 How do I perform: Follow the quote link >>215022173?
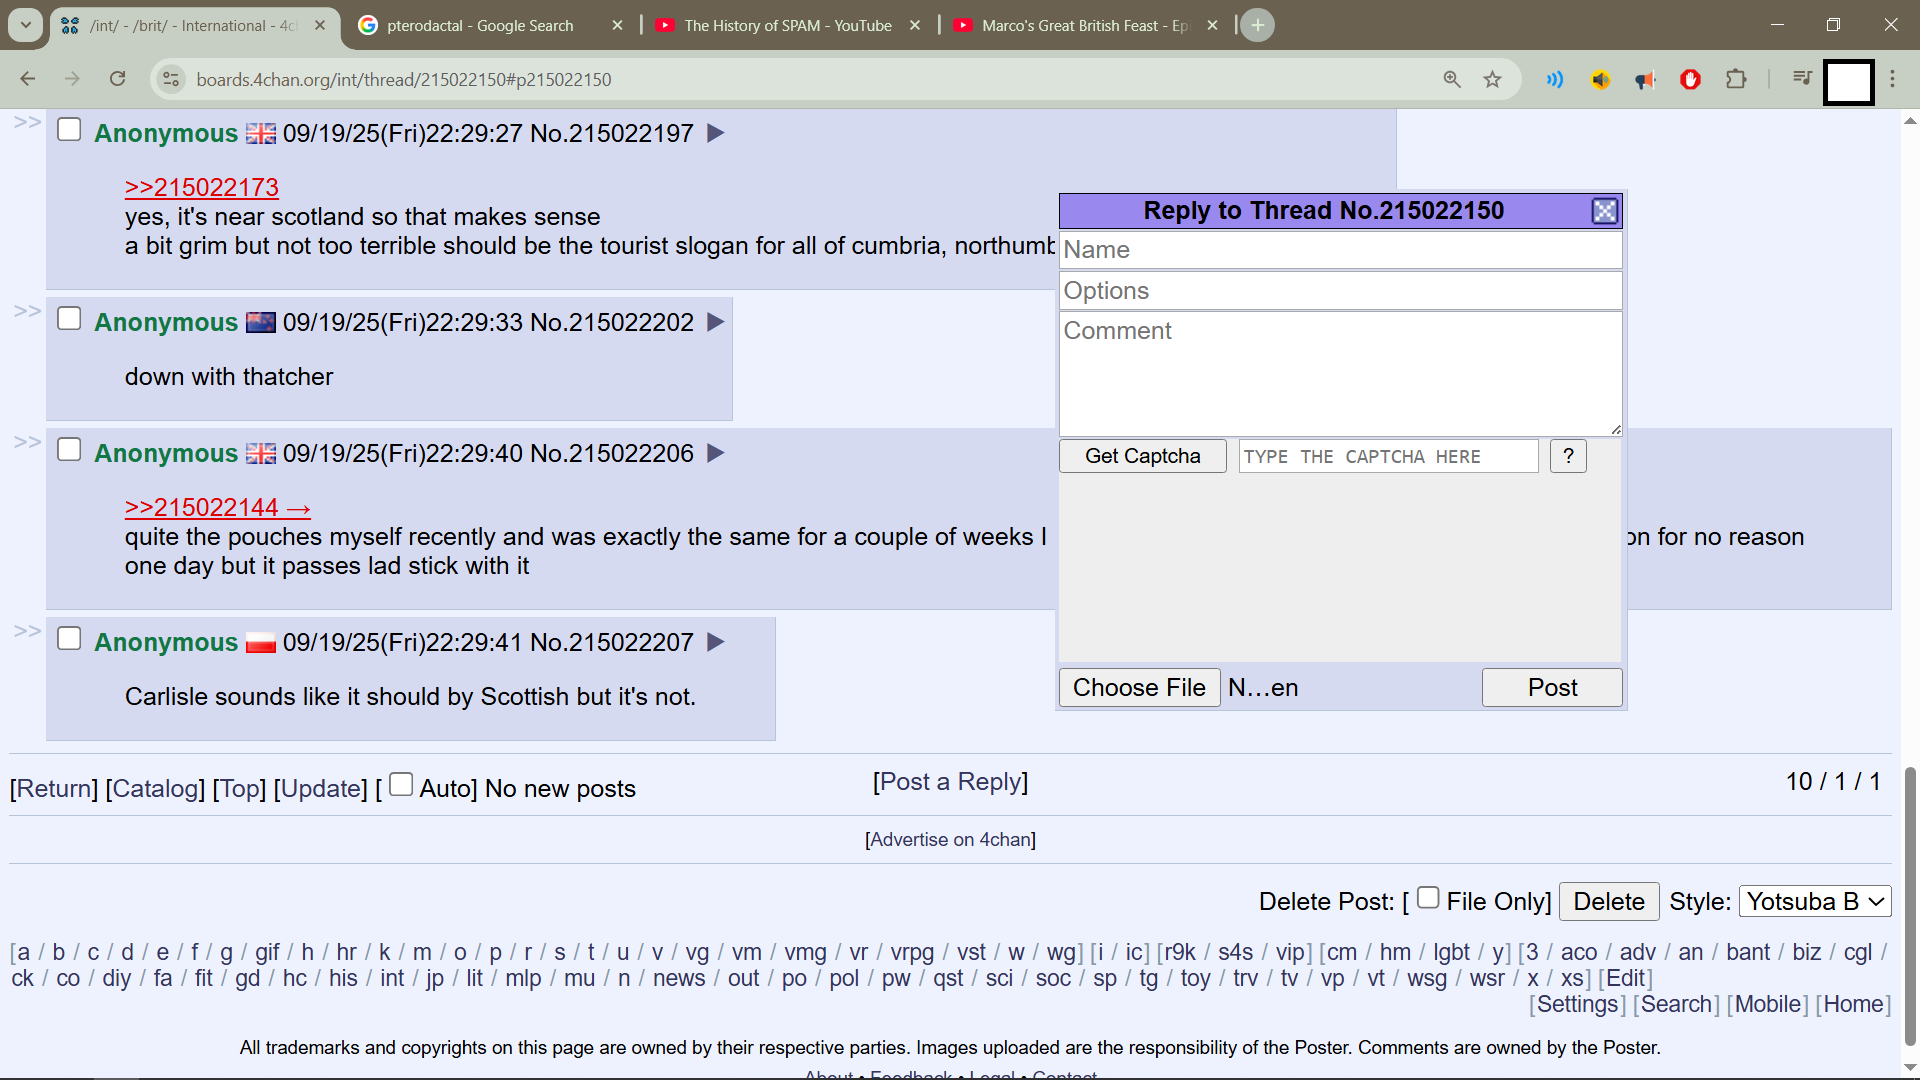202,187
